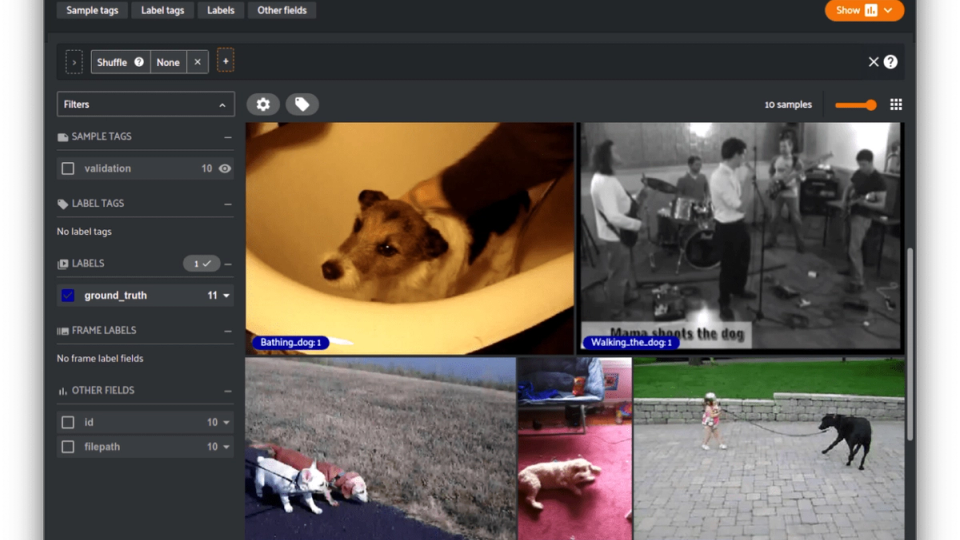Check the validation sample tag checkbox
The width and height of the screenshot is (960, 540).
68,168
